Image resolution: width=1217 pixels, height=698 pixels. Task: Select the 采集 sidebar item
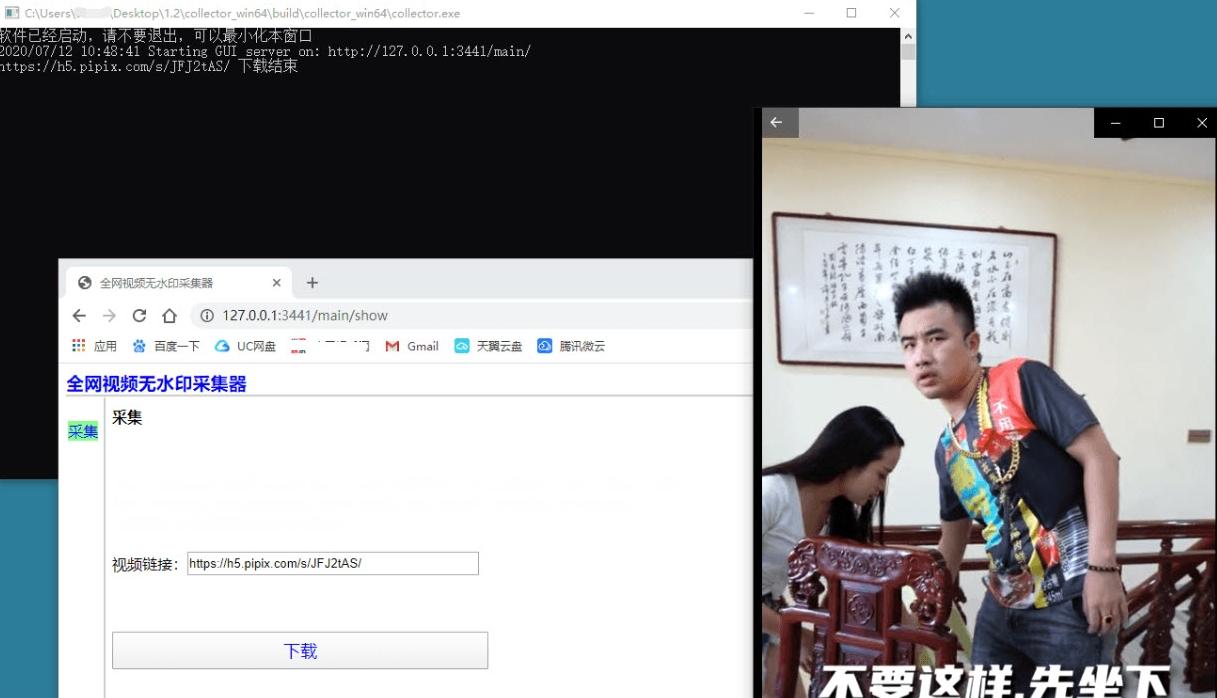tap(83, 431)
